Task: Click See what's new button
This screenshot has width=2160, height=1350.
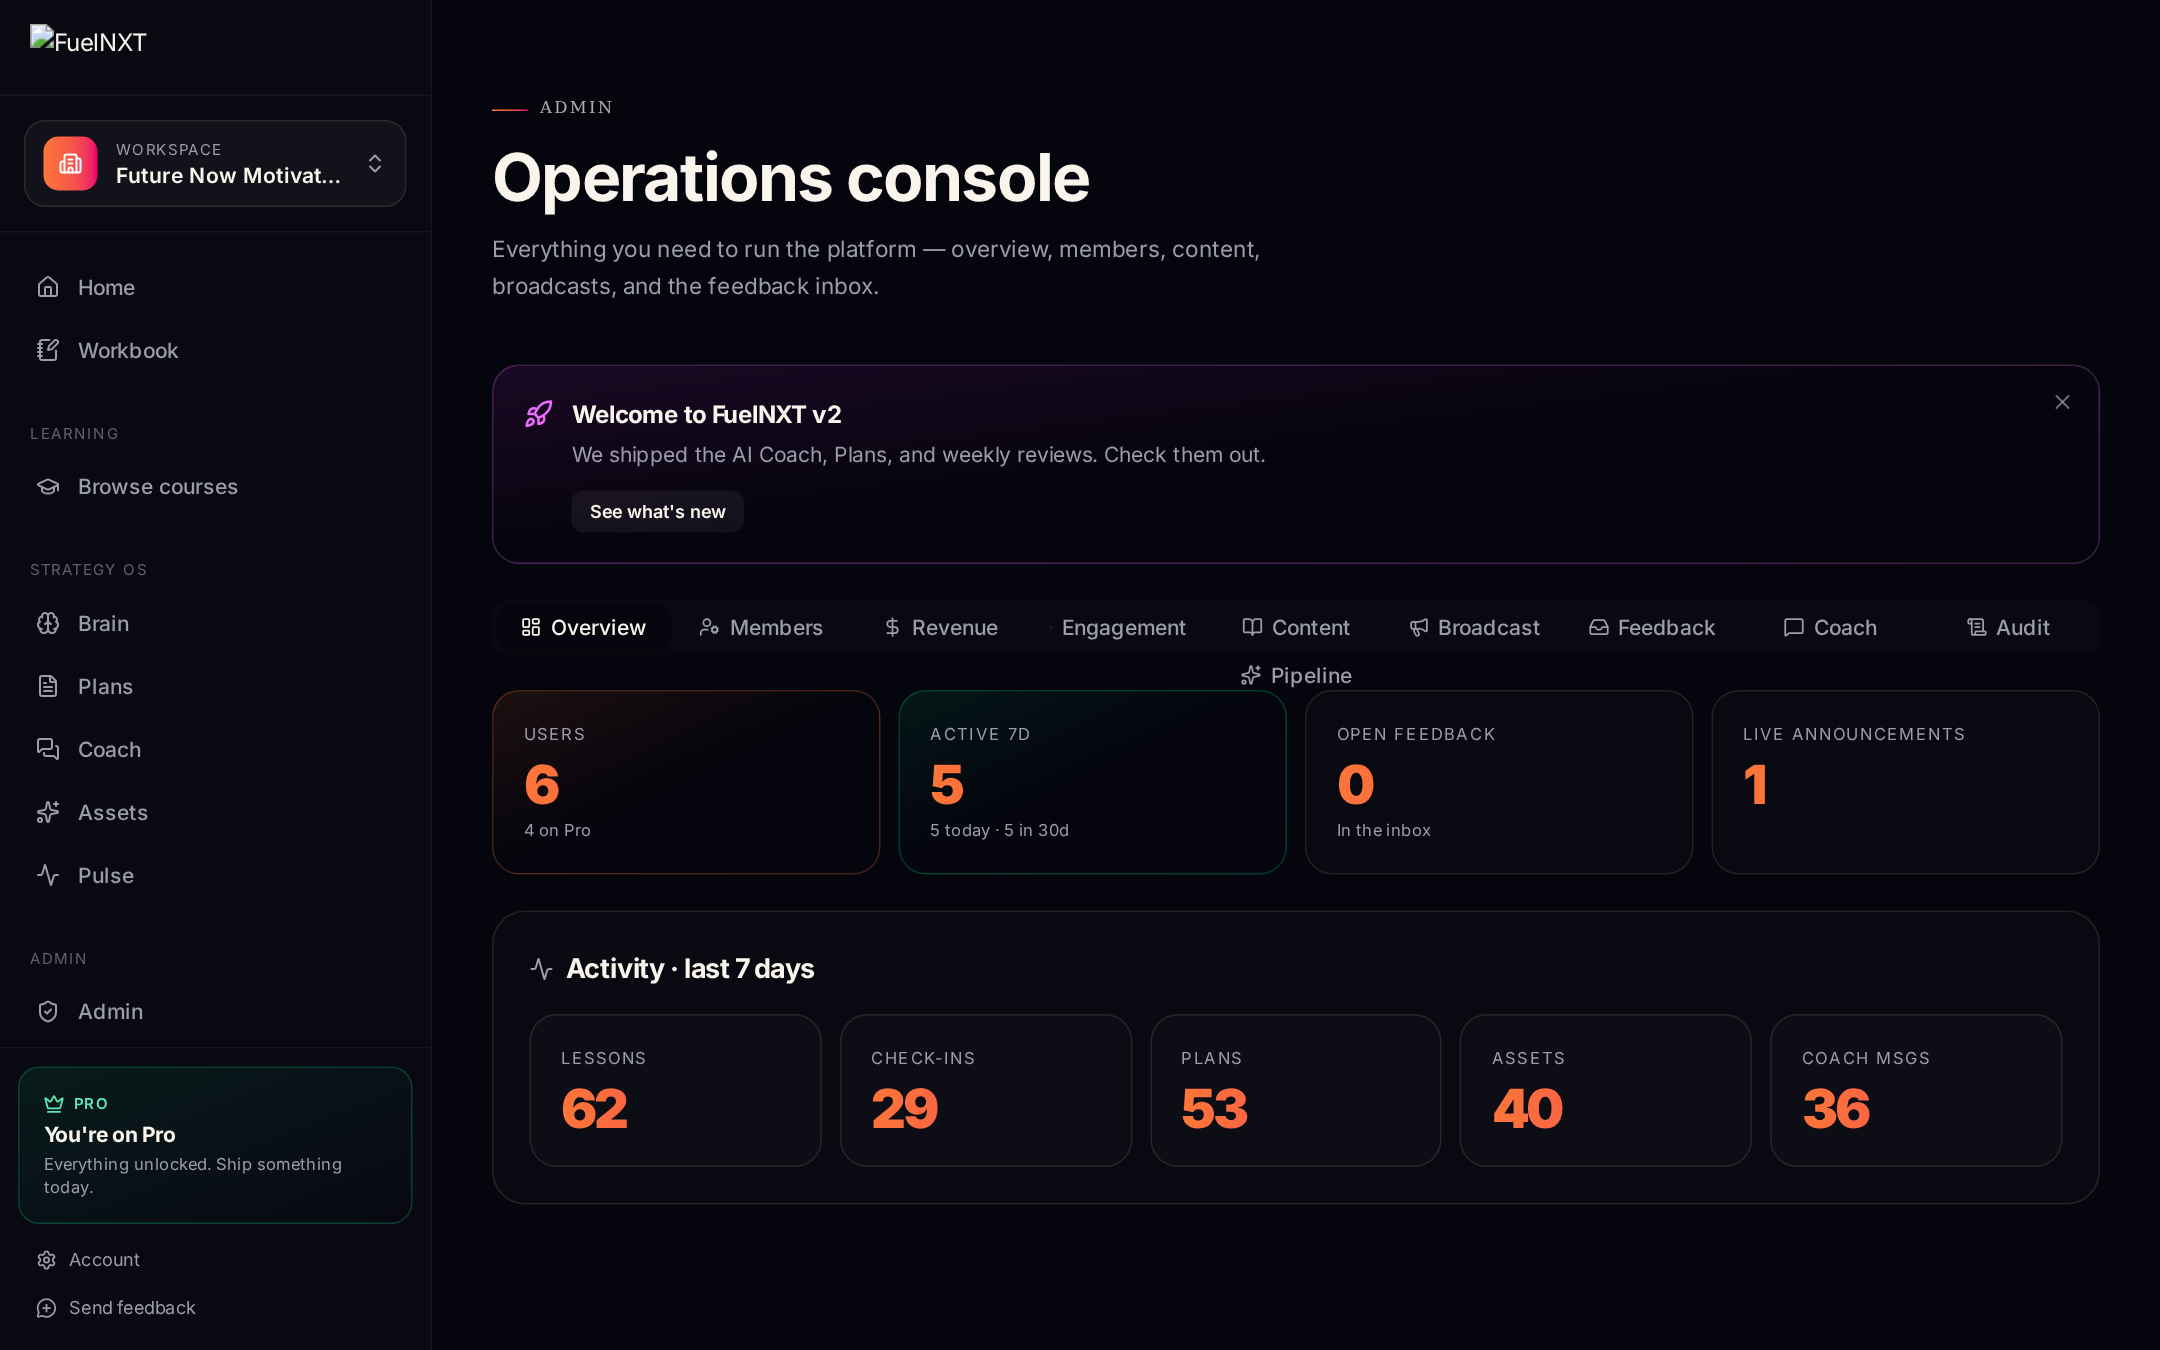Action: tap(657, 511)
